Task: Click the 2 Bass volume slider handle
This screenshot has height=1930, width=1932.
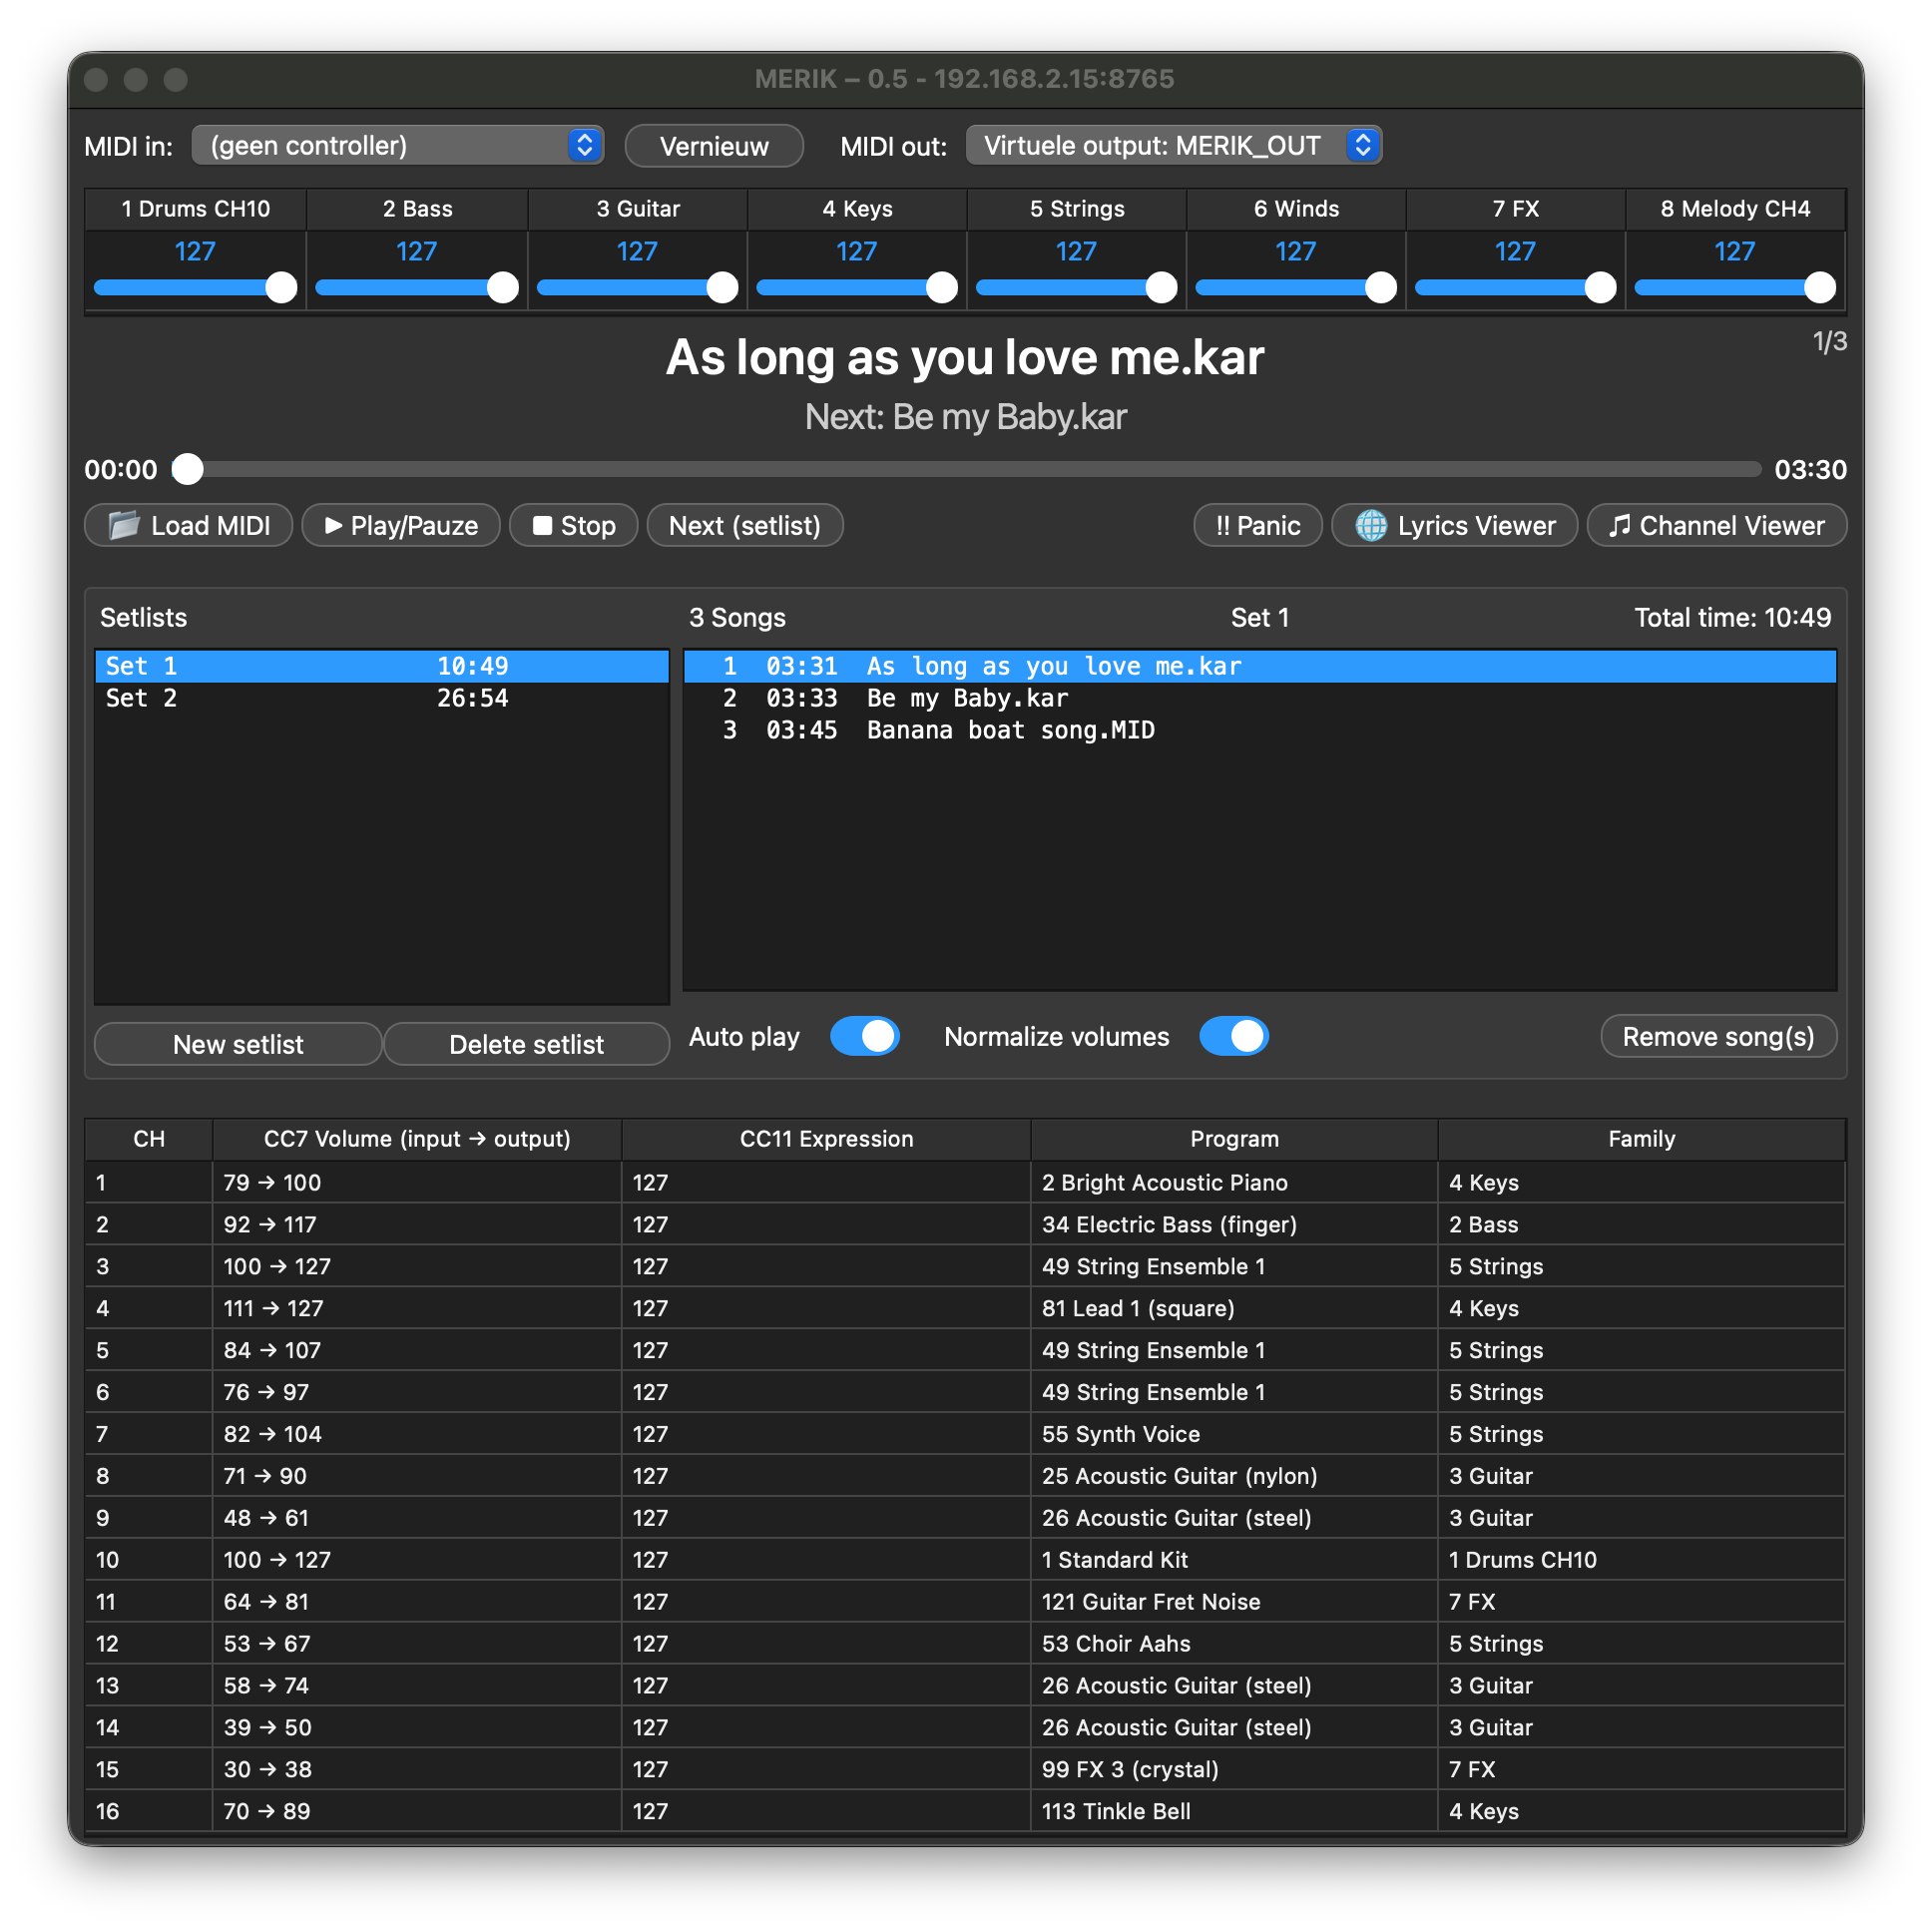Action: [x=502, y=288]
